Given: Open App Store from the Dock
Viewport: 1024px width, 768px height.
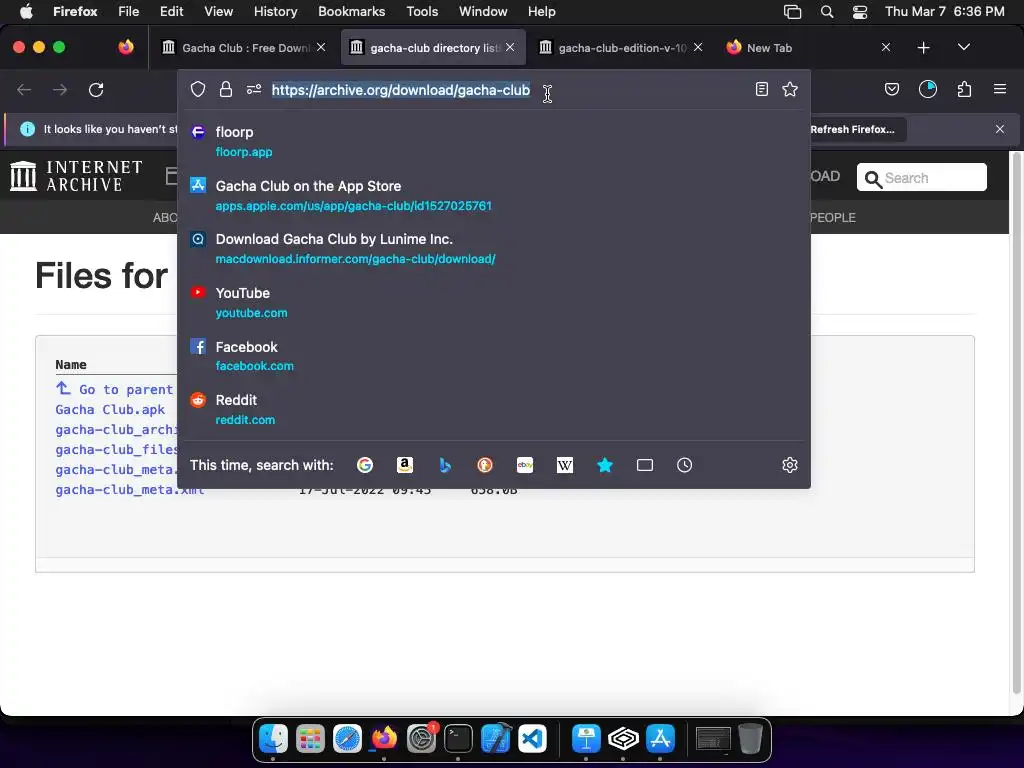Looking at the screenshot, I should click(x=660, y=739).
